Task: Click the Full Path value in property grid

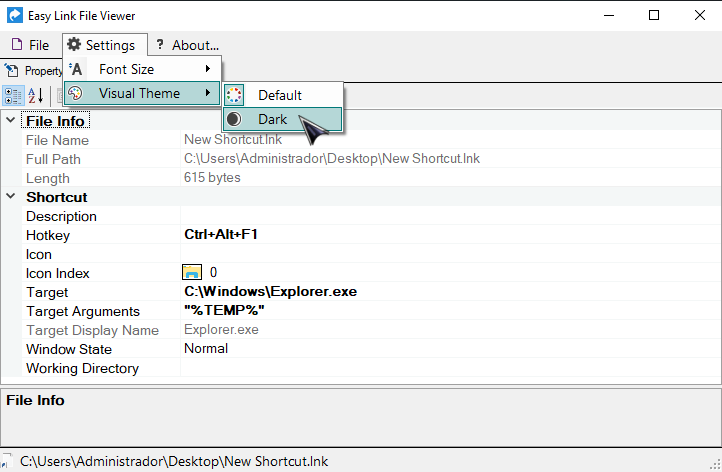Action: click(x=332, y=159)
